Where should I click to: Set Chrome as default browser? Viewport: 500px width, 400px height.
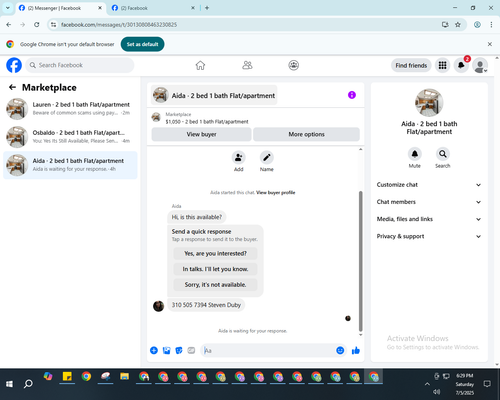click(x=142, y=44)
